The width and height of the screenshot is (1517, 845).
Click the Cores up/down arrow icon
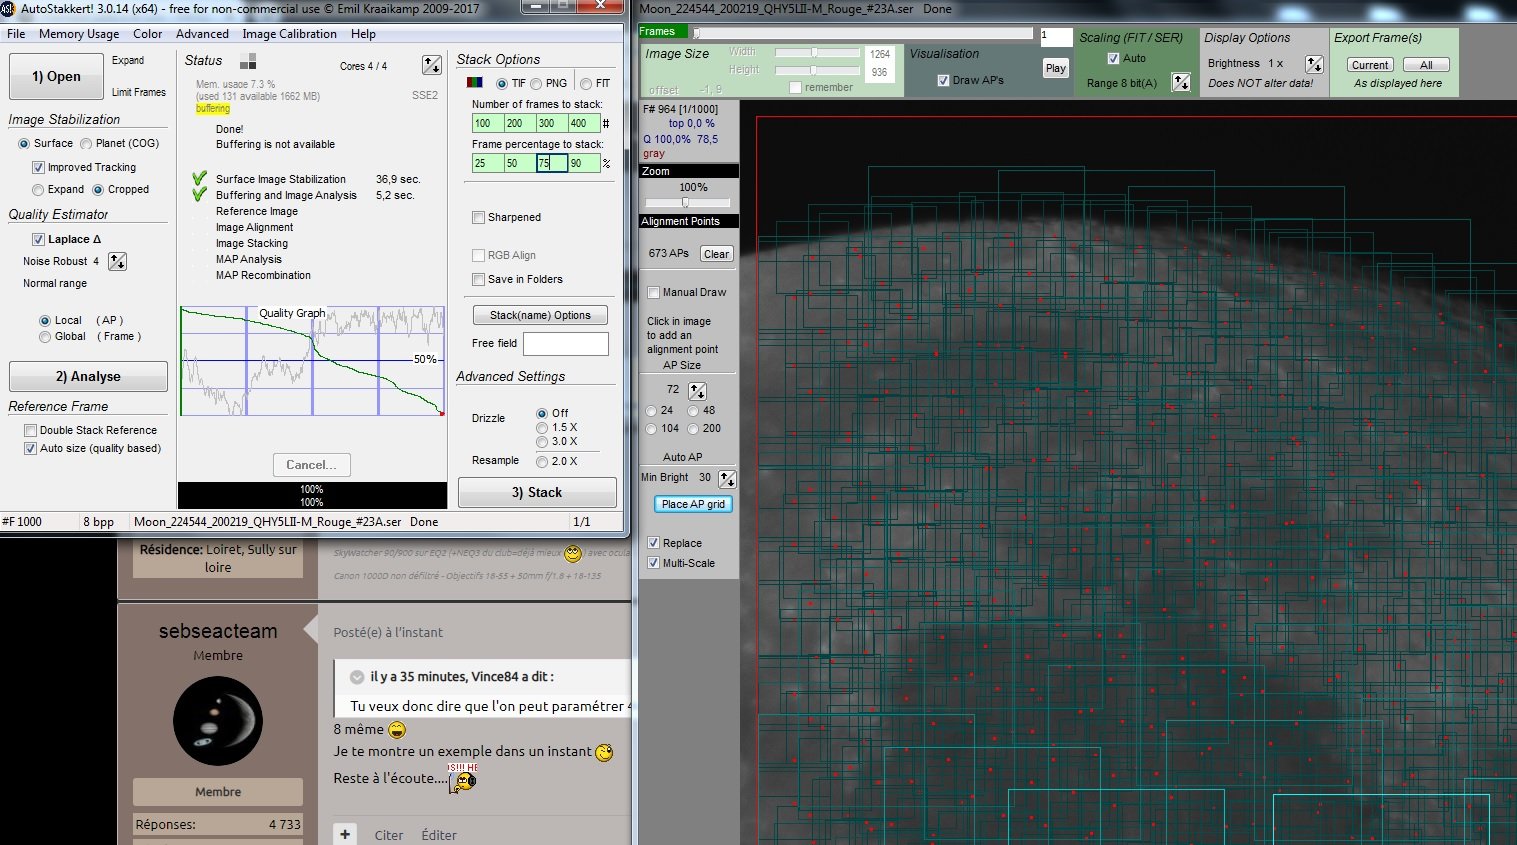tap(432, 65)
